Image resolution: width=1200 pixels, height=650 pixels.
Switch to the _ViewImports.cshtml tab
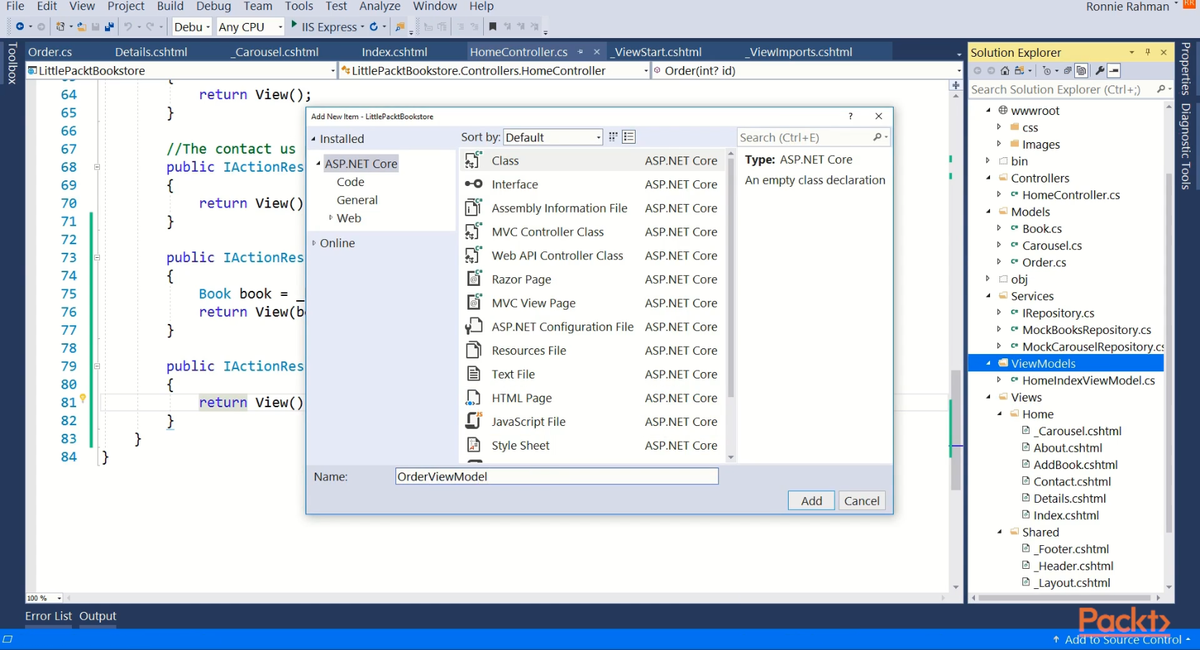(799, 52)
